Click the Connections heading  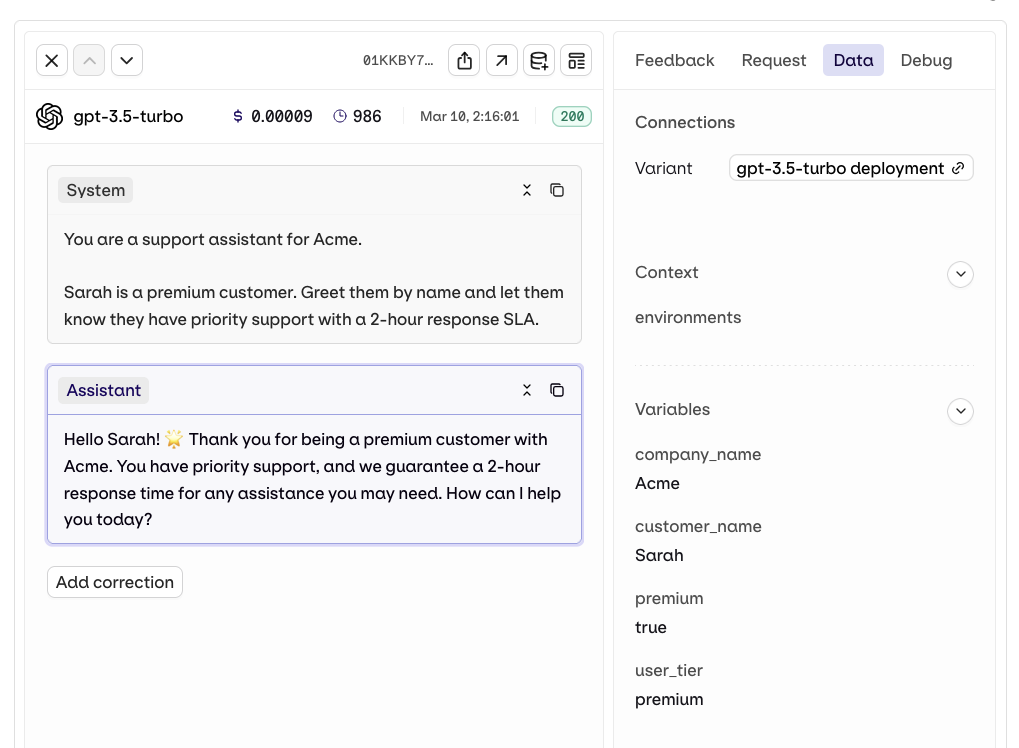(685, 122)
